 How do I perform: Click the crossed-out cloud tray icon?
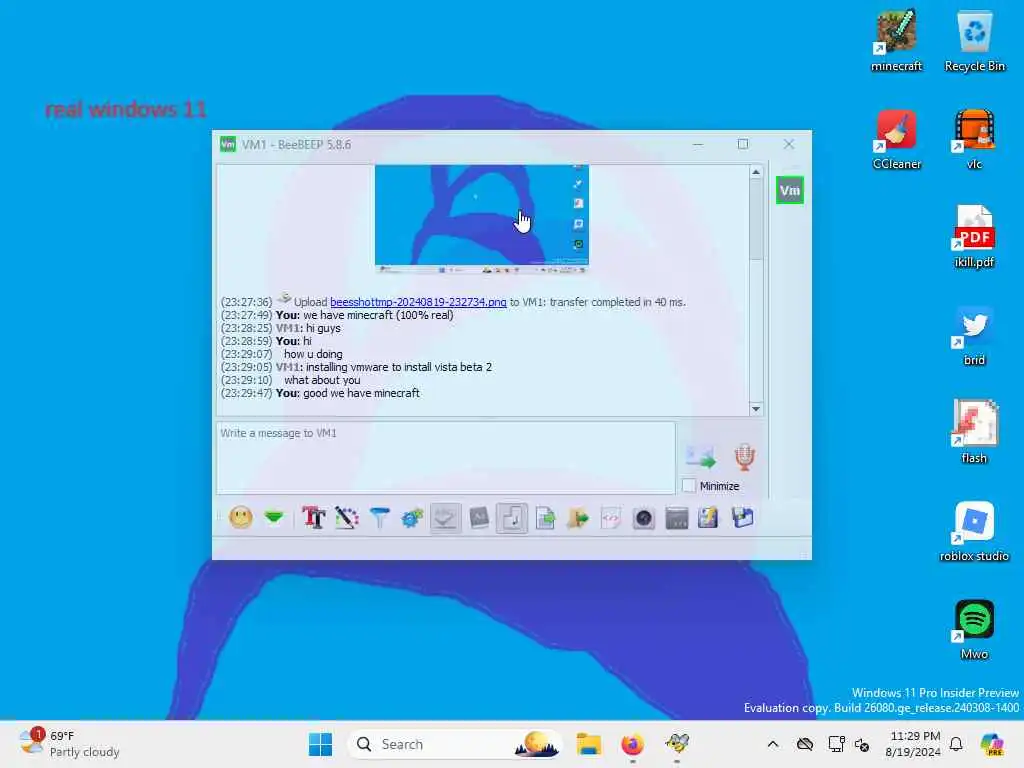(805, 744)
